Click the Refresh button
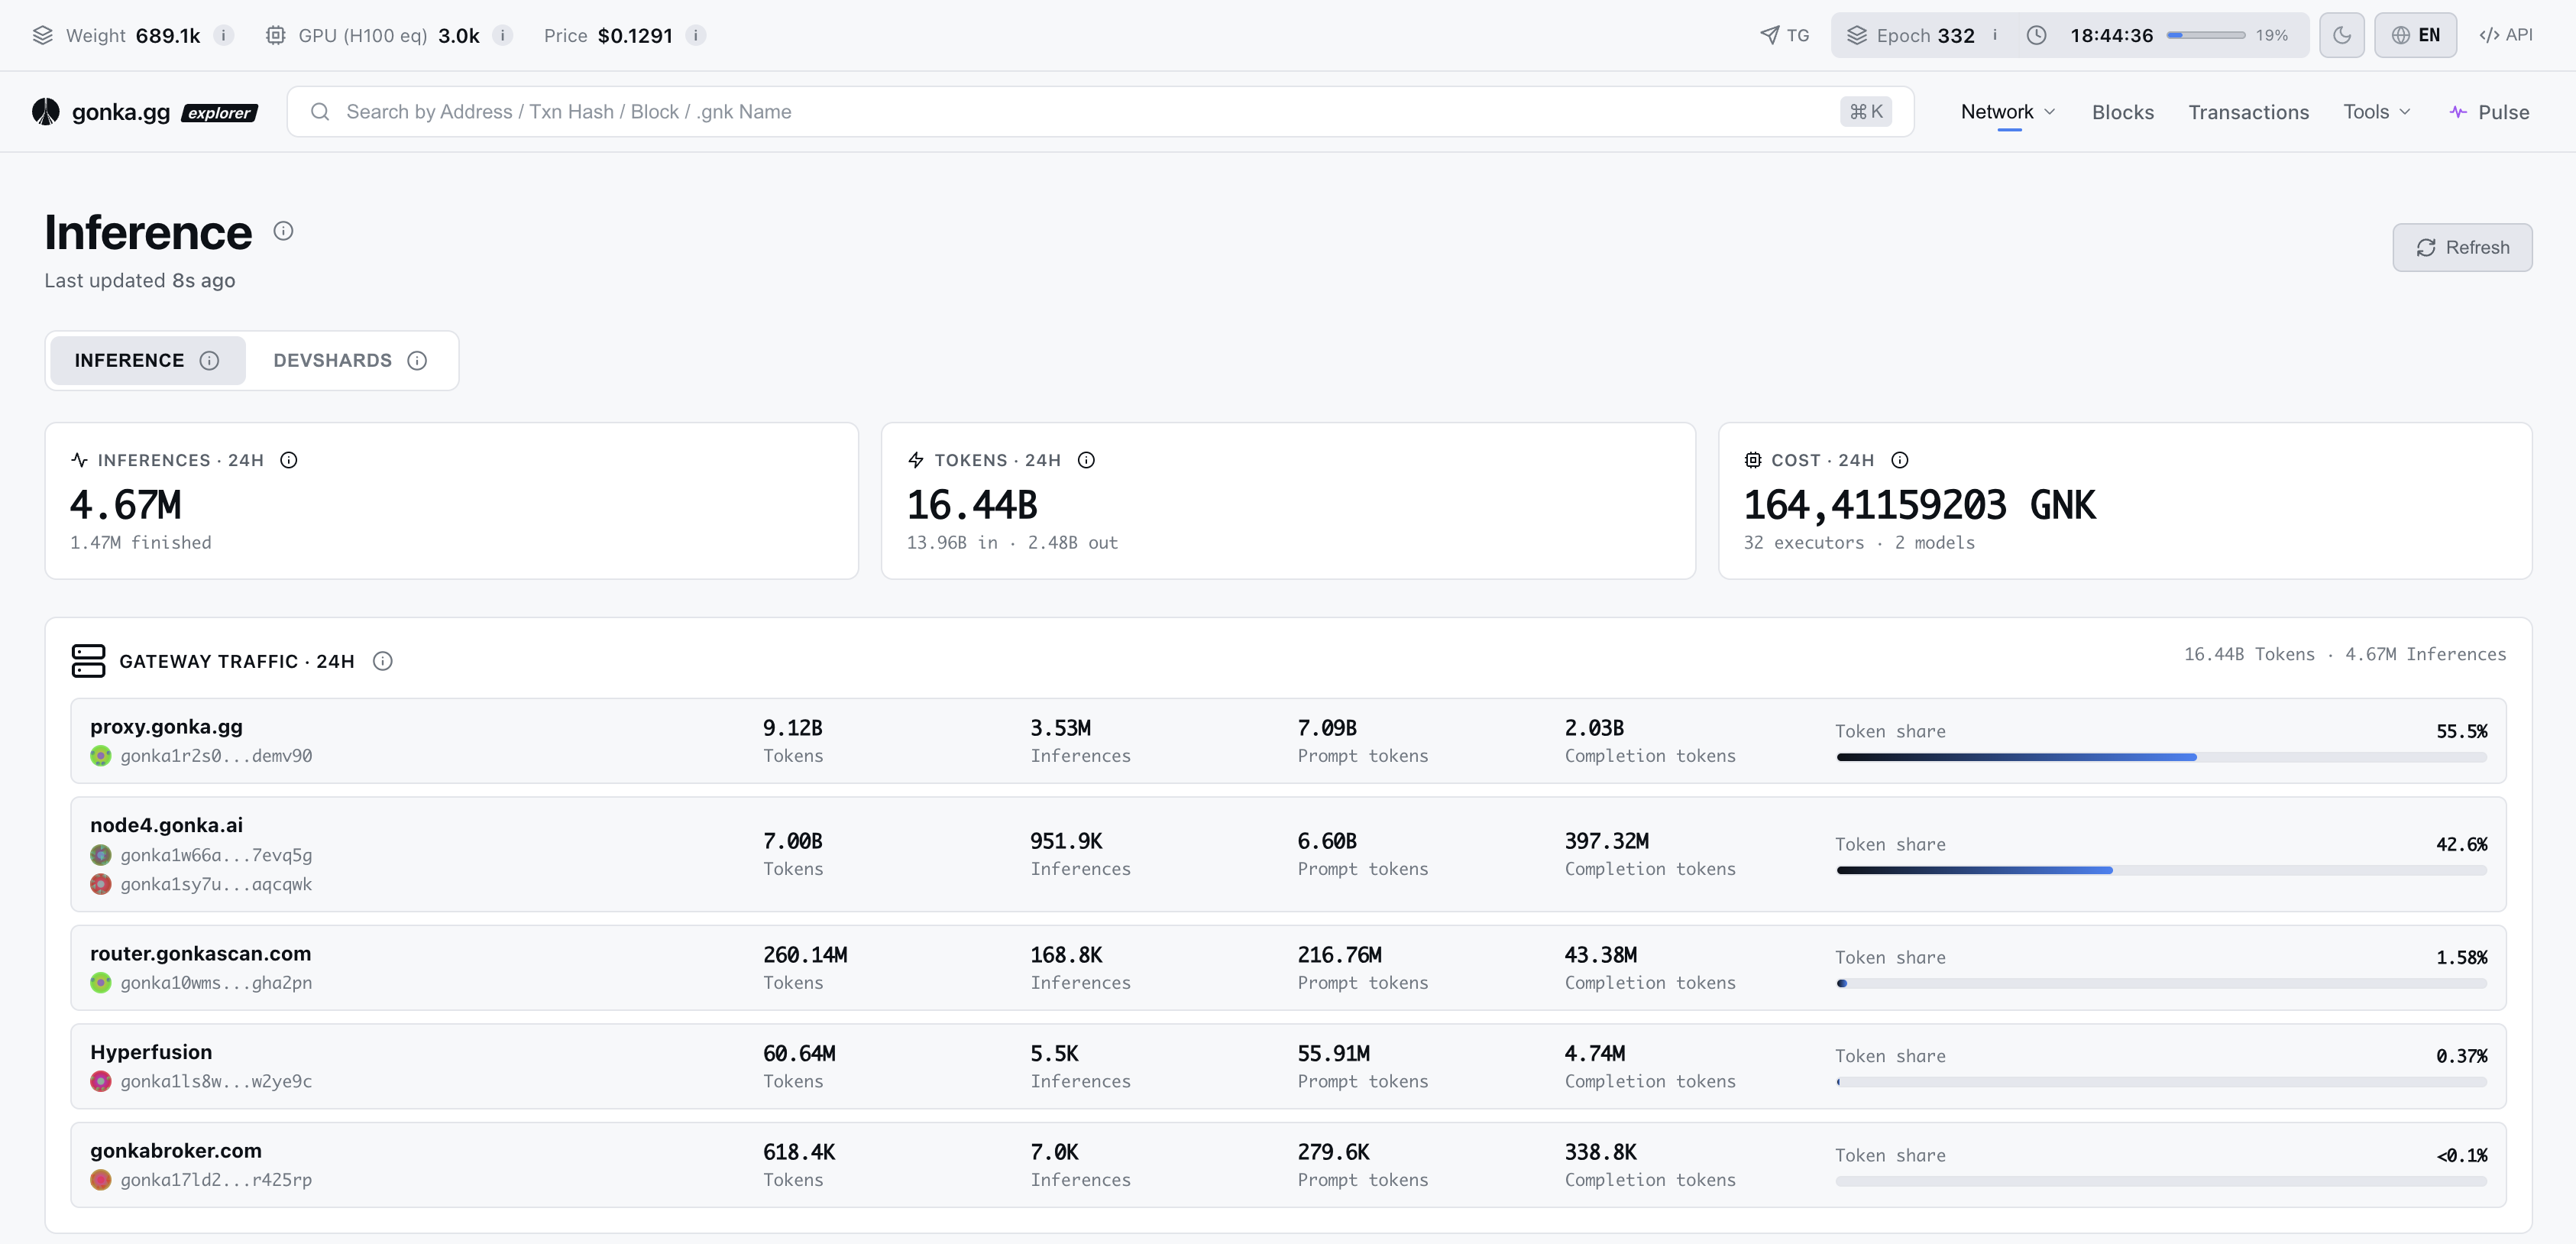2576x1244 pixels. pos(2462,247)
